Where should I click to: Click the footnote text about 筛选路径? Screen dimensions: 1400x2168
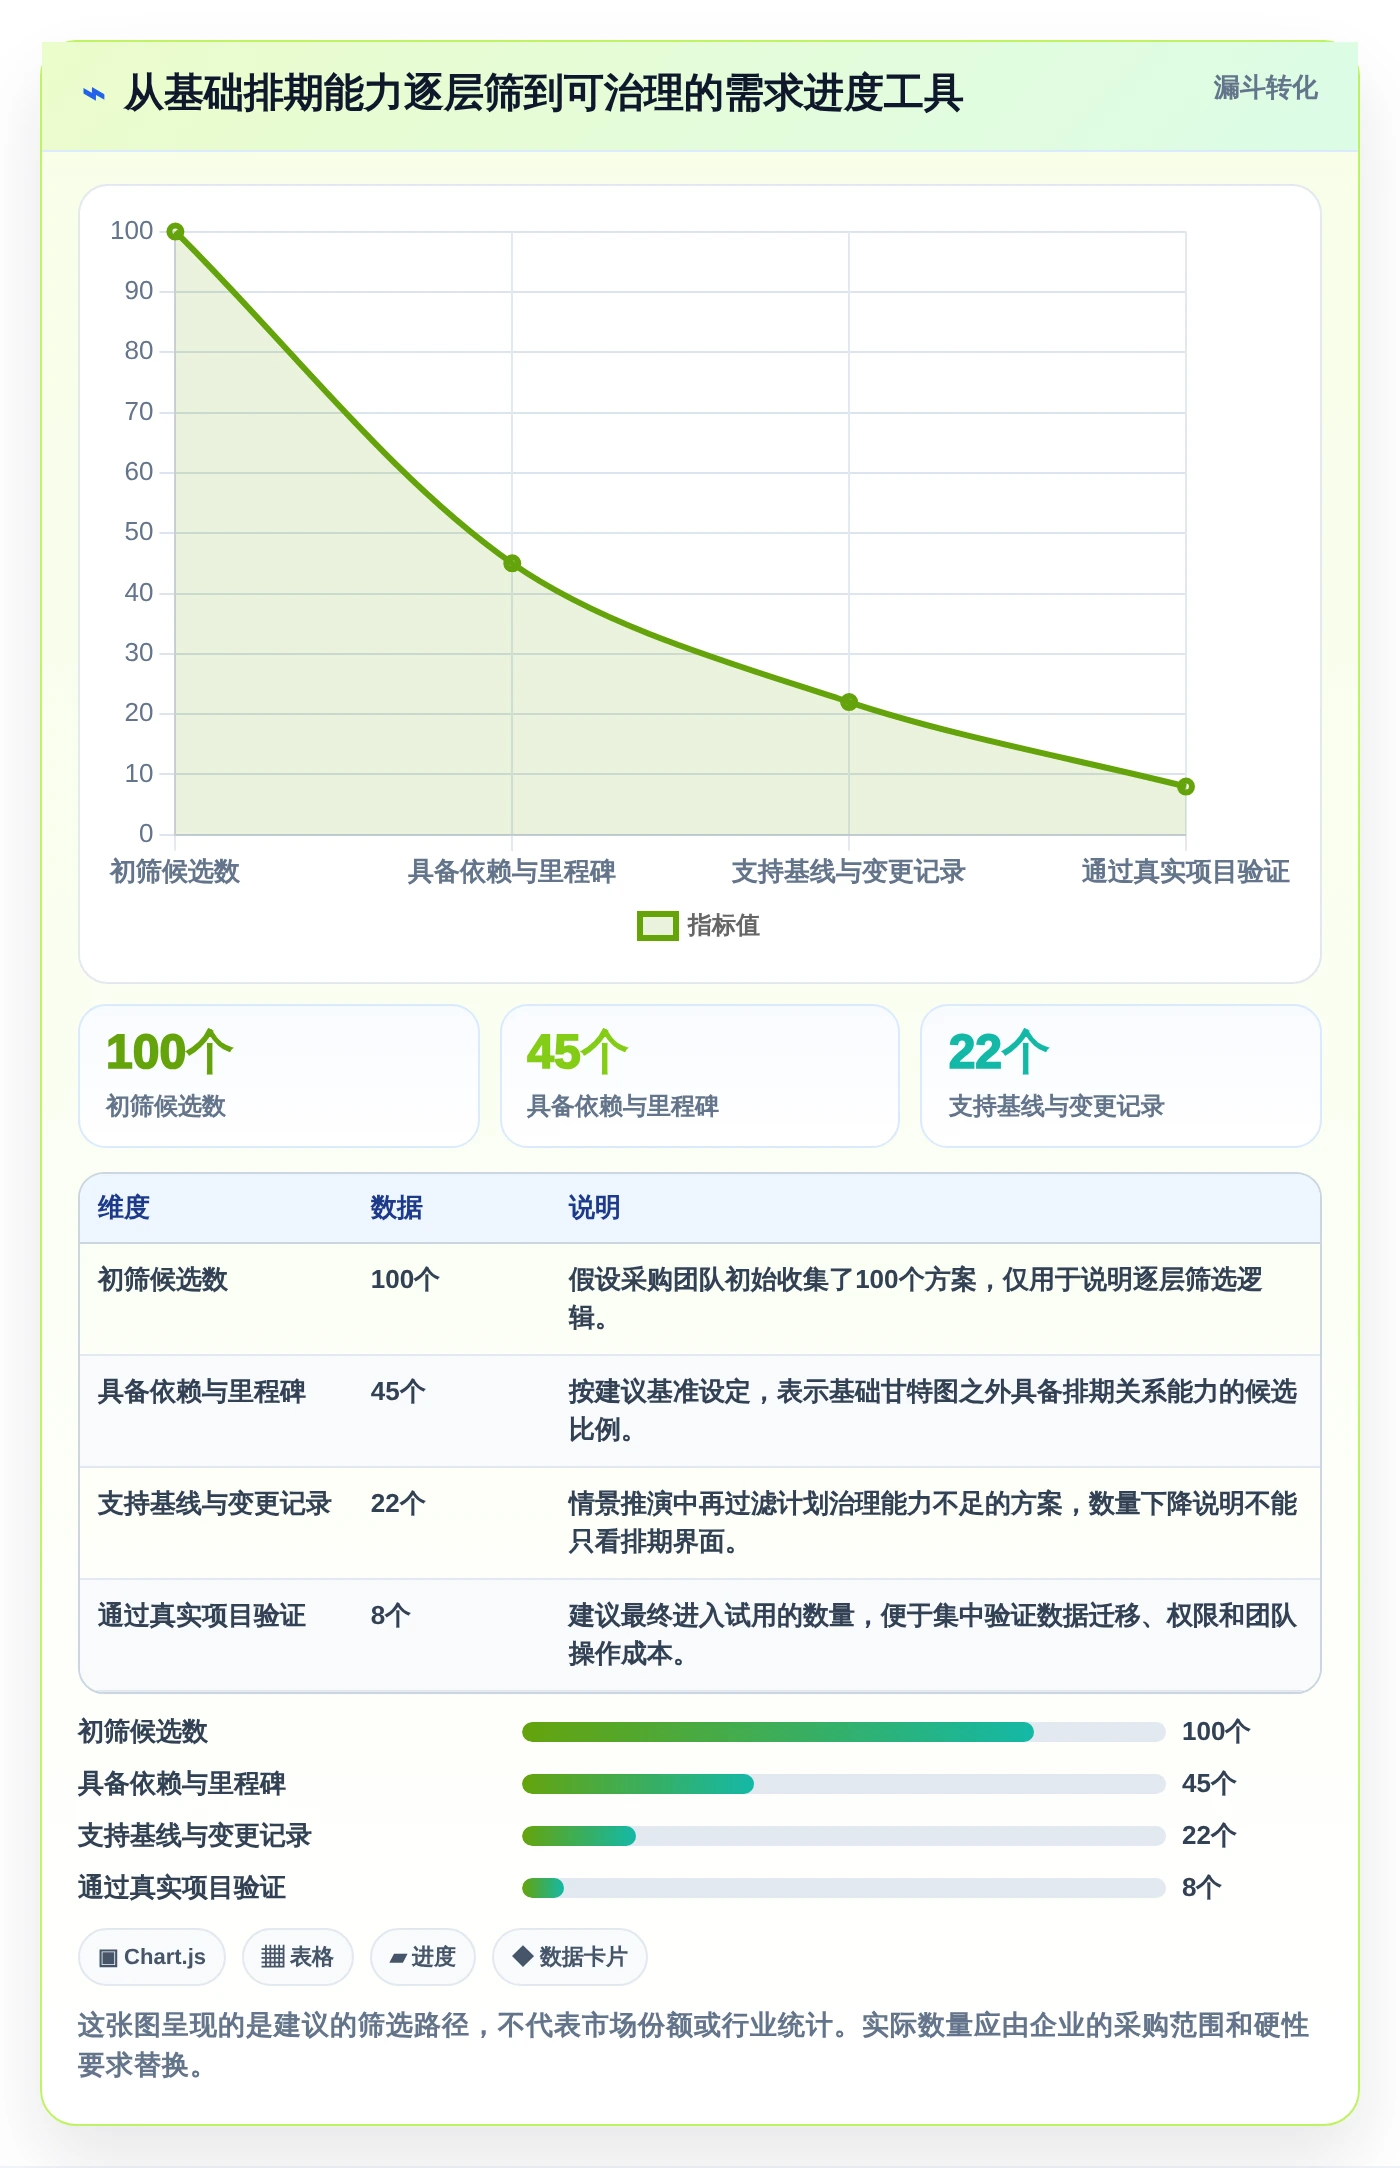[x=694, y=2045]
